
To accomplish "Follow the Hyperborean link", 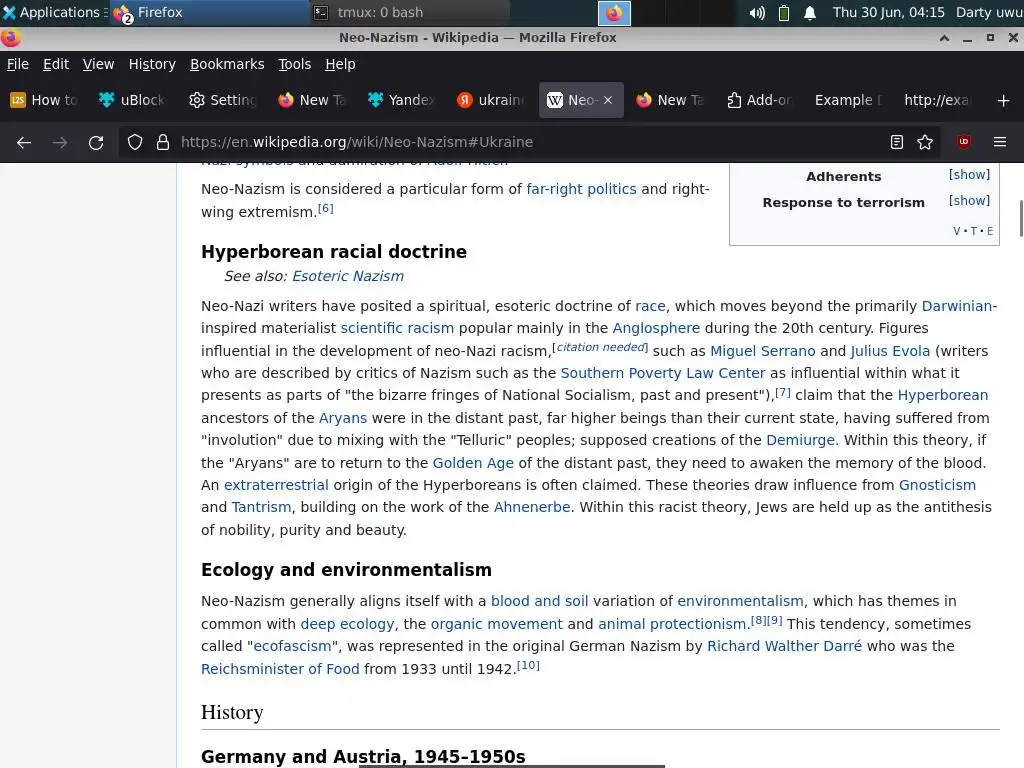I will click(942, 396).
